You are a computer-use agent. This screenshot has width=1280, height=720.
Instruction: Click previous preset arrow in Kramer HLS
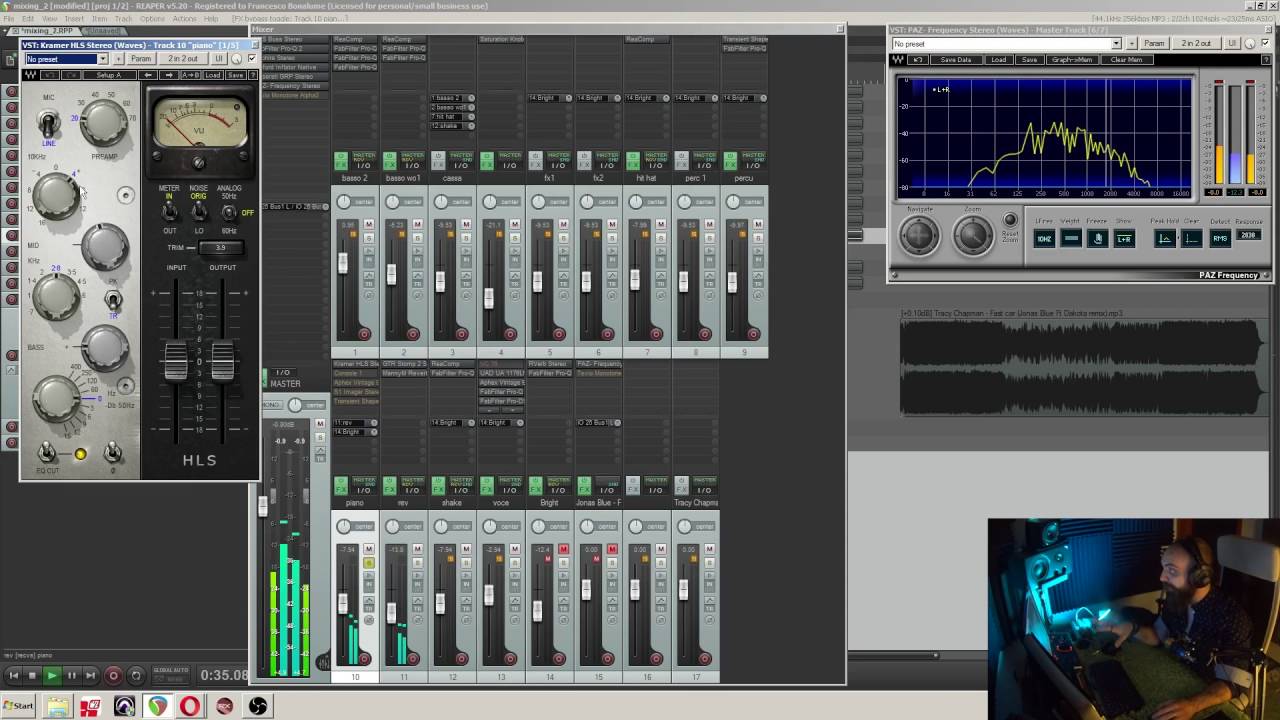tap(148, 75)
